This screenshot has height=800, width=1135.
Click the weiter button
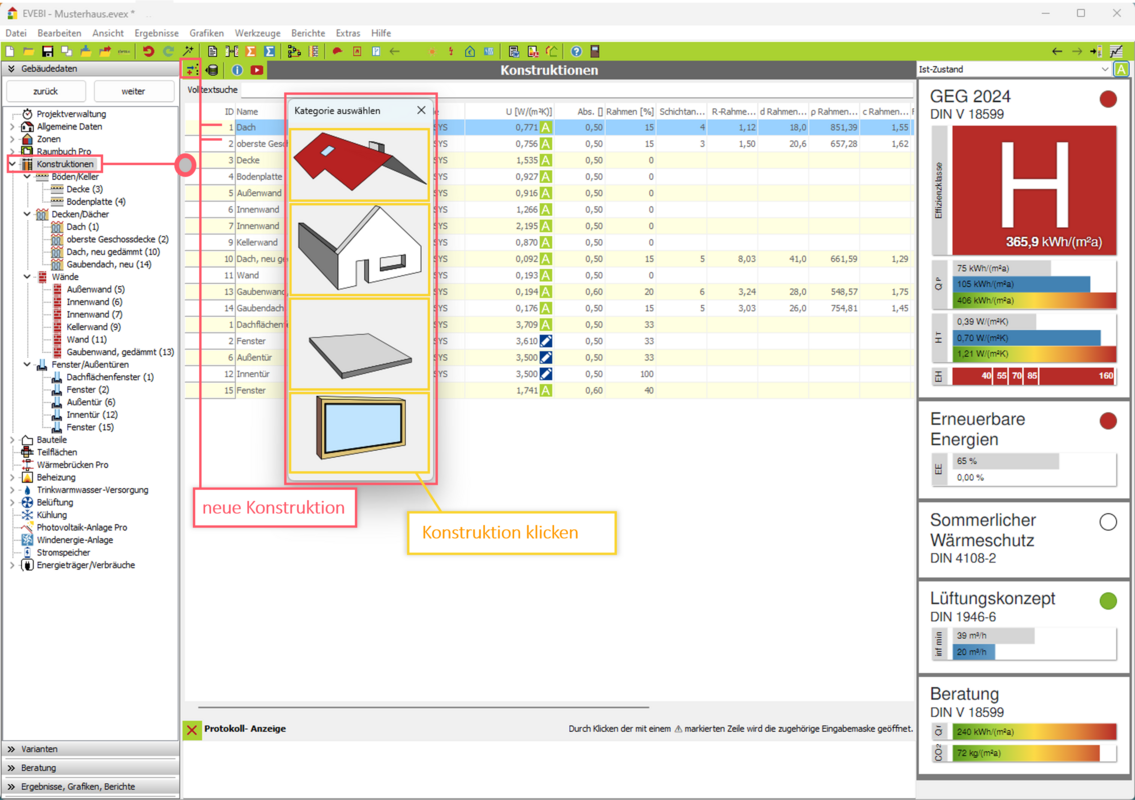[133, 91]
